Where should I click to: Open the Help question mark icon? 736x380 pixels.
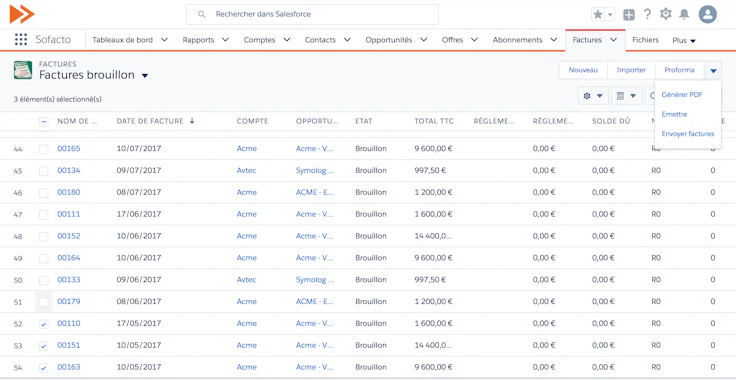[647, 14]
